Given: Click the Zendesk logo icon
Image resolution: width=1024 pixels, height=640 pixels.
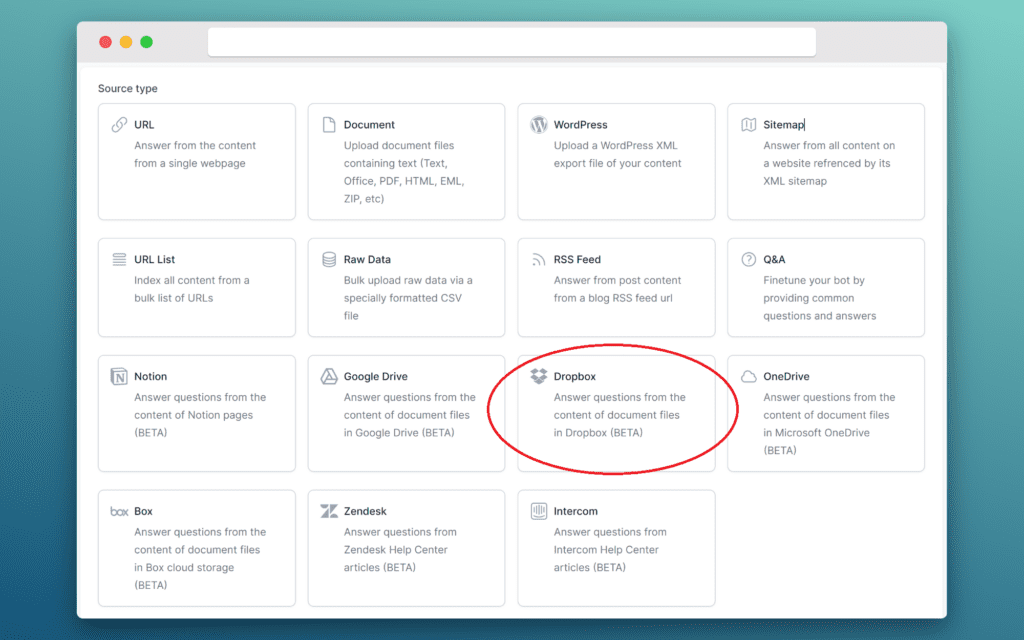Looking at the screenshot, I should coord(329,511).
